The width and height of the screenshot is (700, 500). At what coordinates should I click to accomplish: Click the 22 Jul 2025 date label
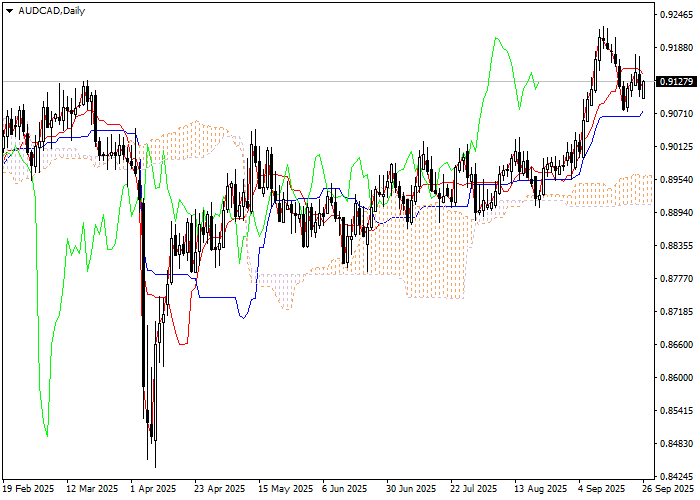[474, 489]
